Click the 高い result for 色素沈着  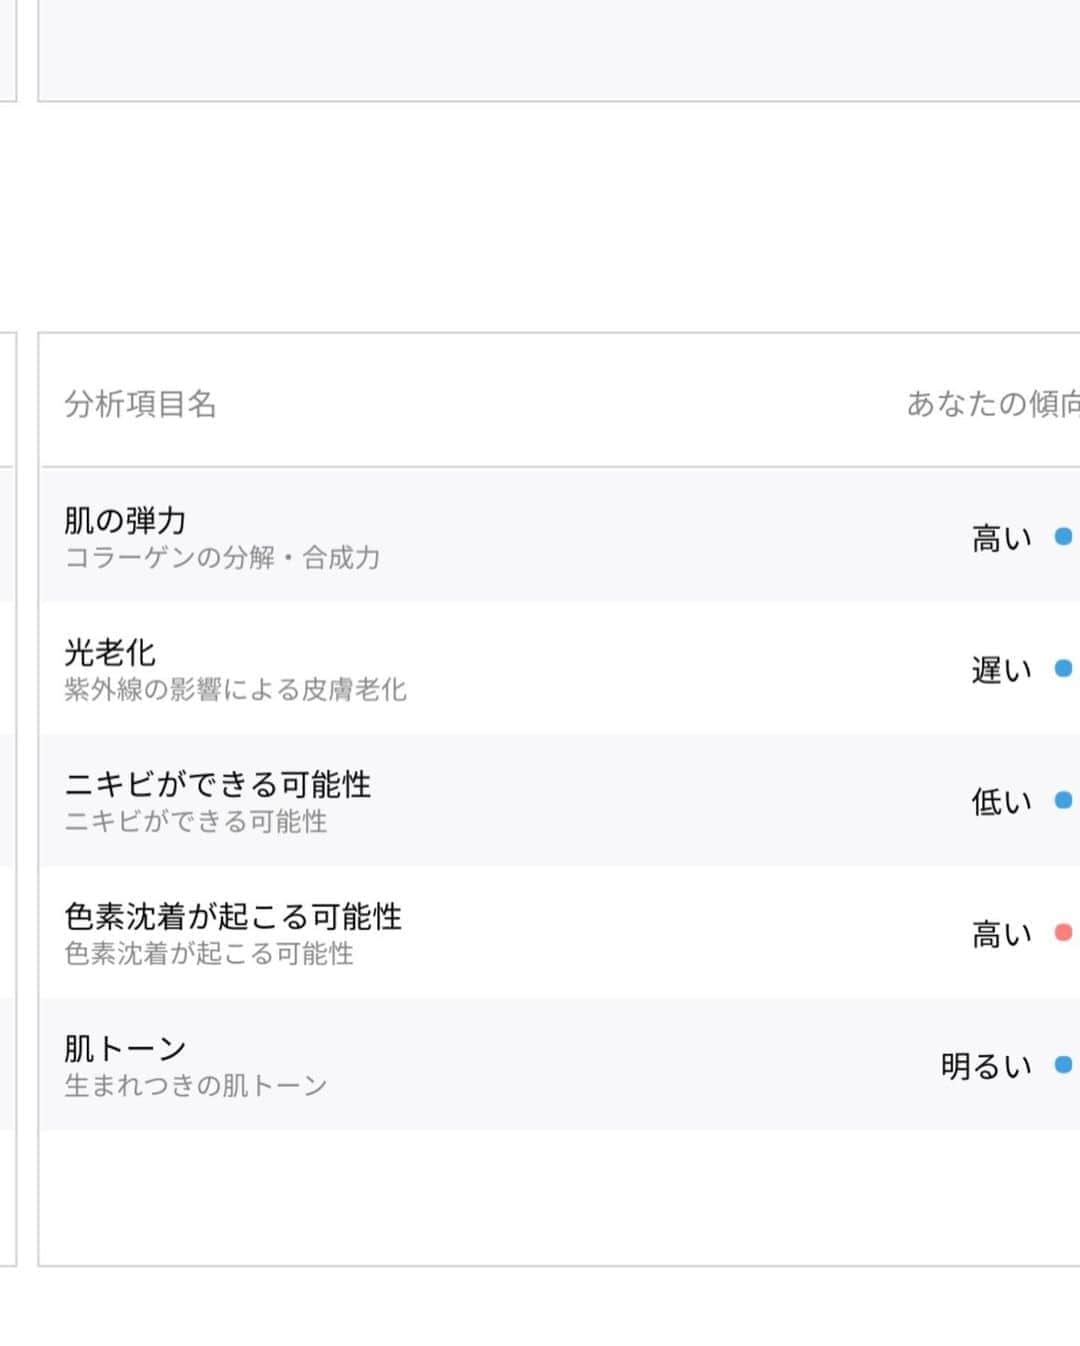click(x=1002, y=934)
